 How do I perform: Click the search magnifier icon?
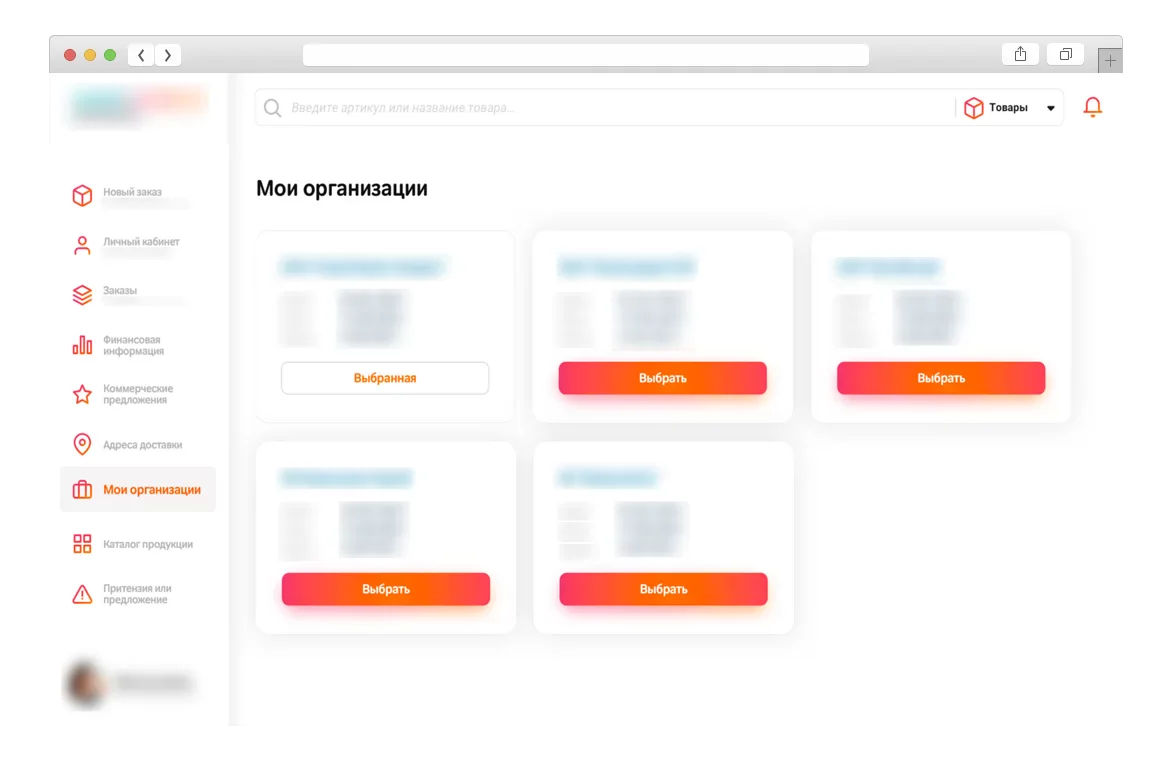tap(273, 108)
